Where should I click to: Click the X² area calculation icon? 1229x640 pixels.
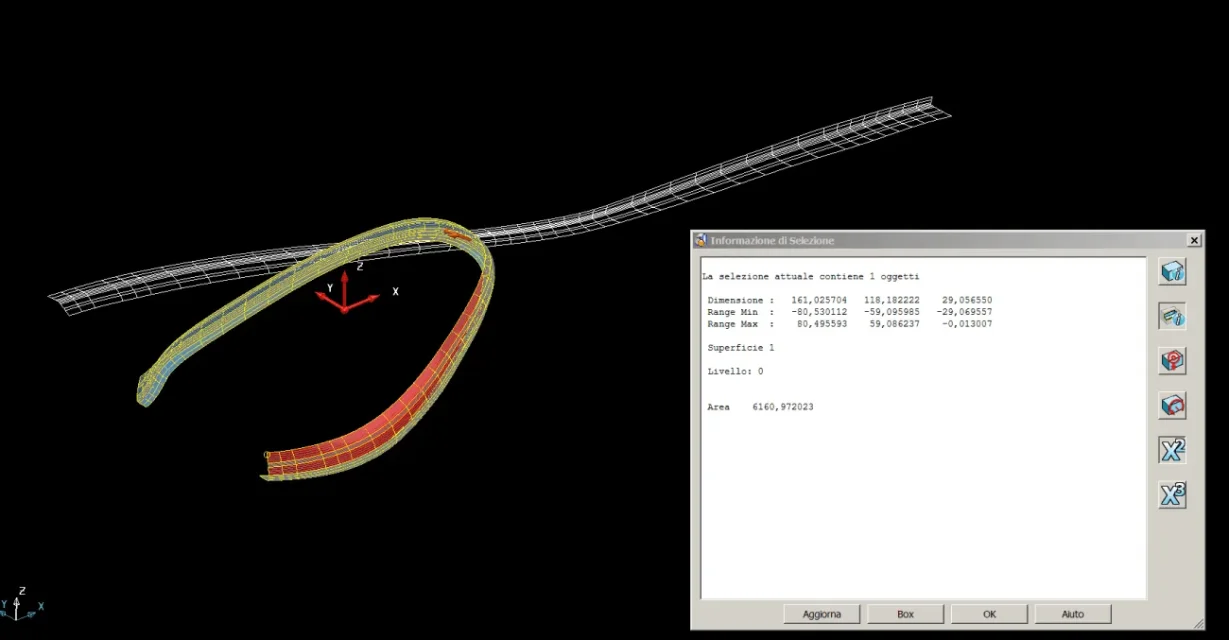click(x=1172, y=450)
